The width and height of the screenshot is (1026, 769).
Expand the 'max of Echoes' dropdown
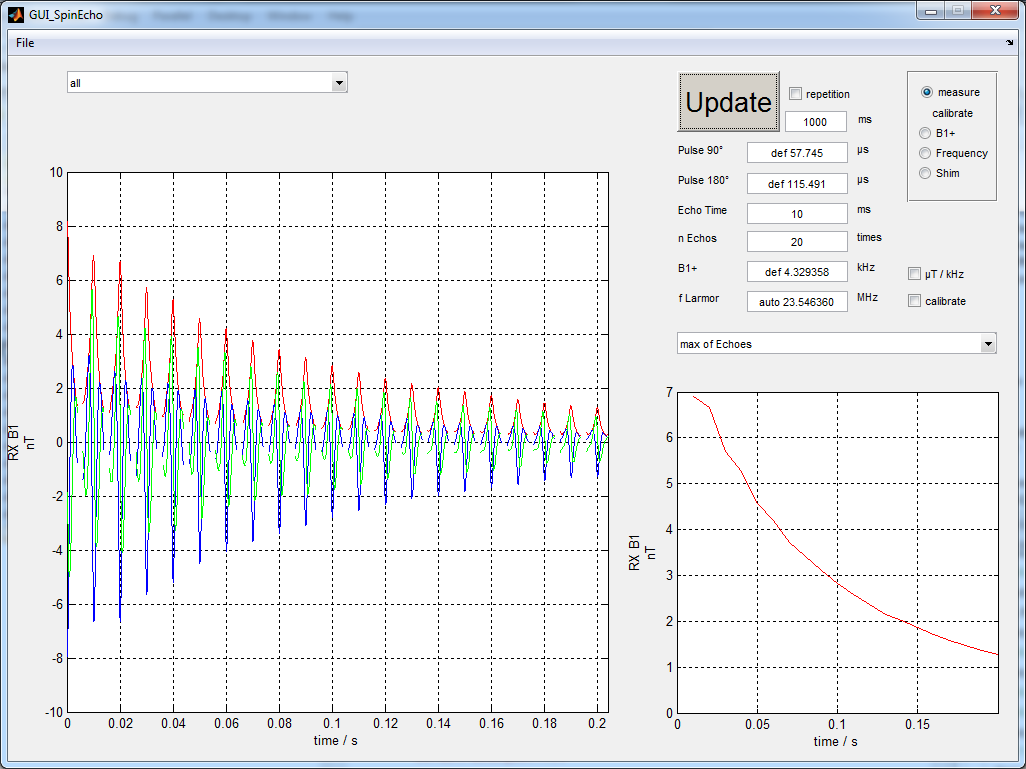[x=836, y=344]
